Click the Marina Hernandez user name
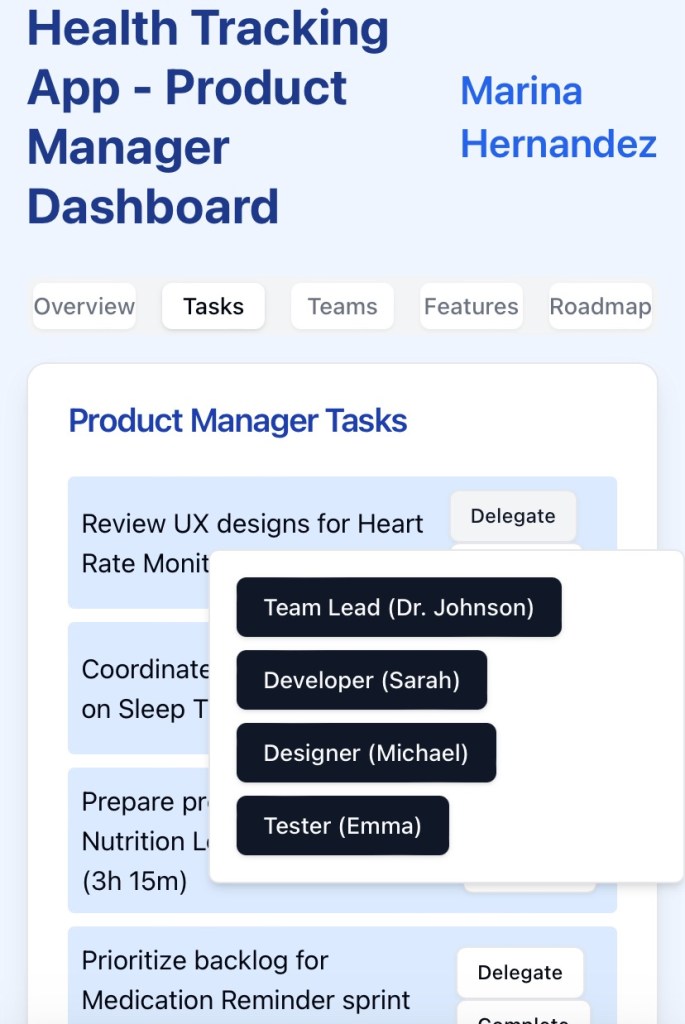 click(x=557, y=118)
